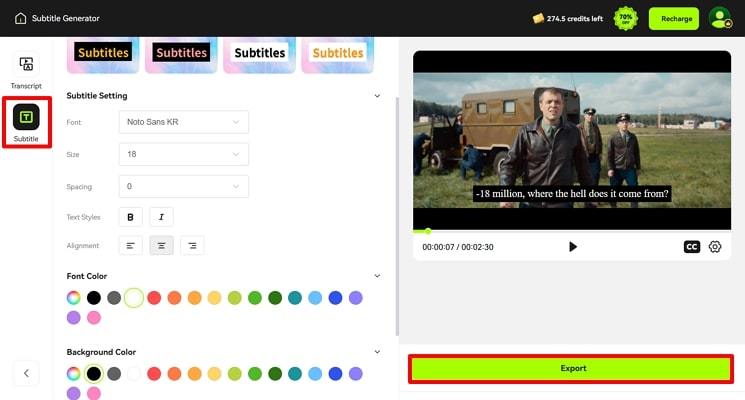
Task: Open video player settings gear
Action: click(715, 247)
